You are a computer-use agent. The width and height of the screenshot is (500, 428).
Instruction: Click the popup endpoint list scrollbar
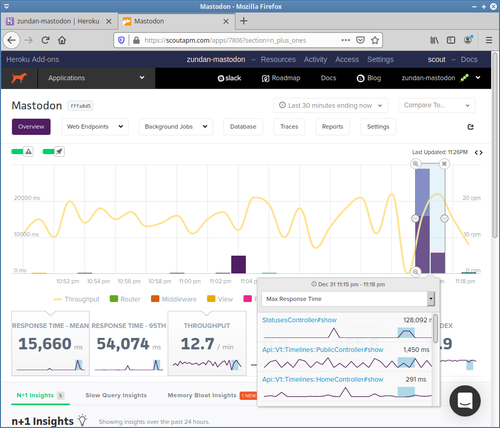coord(435,328)
